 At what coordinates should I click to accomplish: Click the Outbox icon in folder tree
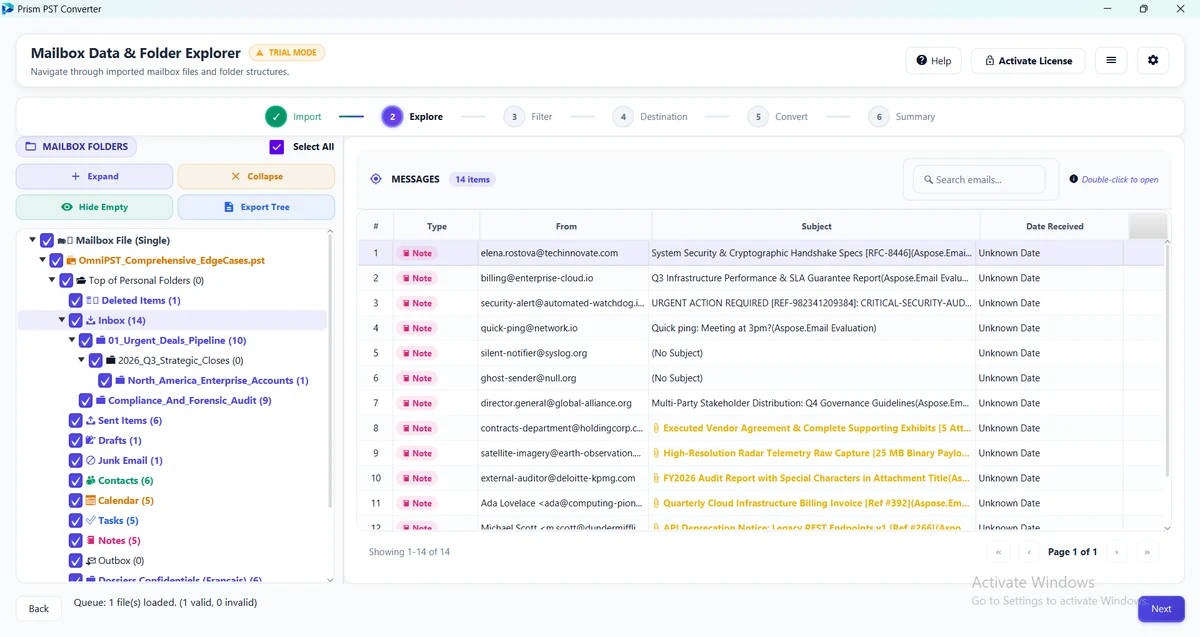coord(91,560)
